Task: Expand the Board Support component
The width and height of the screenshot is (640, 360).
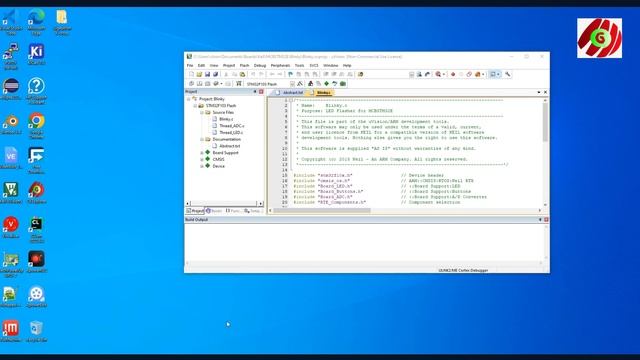Action: click(202, 153)
